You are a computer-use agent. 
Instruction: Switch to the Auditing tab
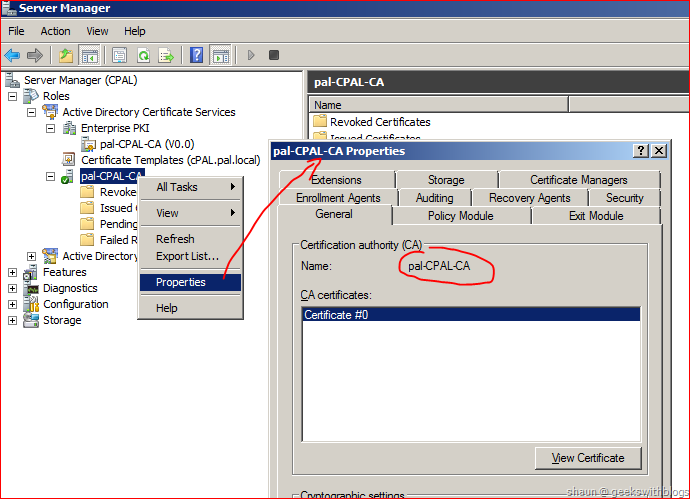coord(435,198)
